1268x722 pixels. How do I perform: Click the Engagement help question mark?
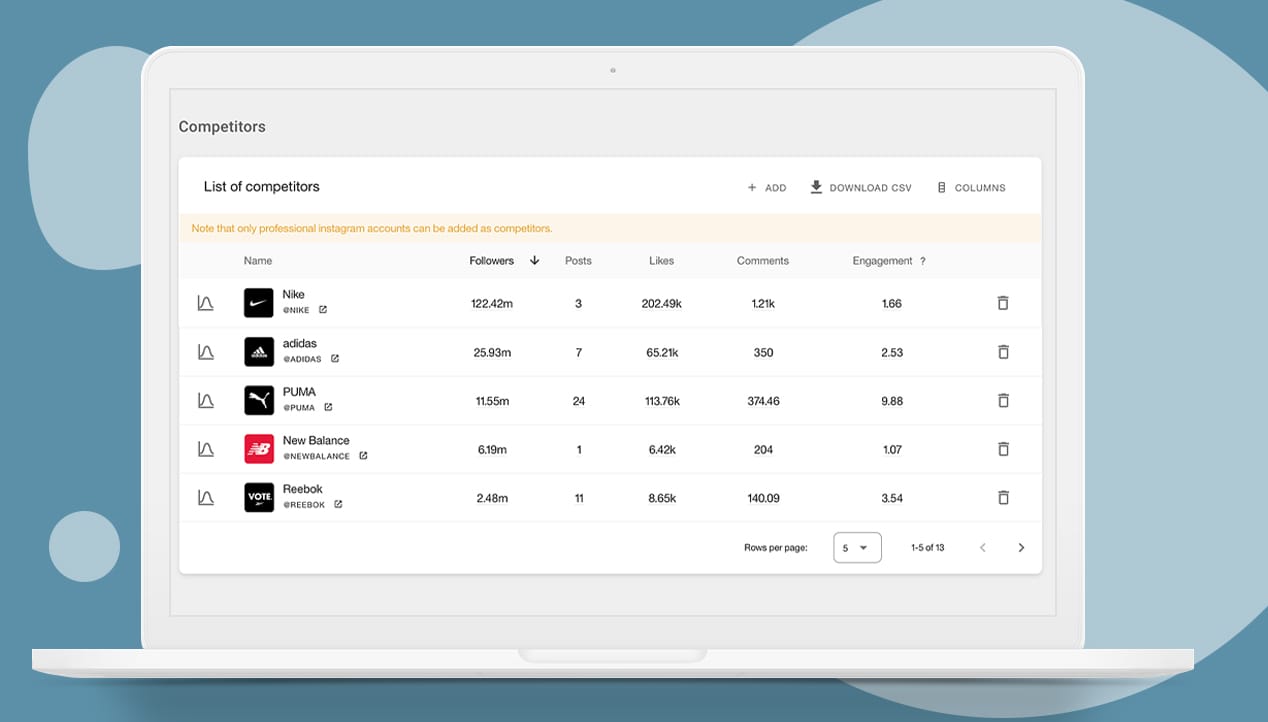pyautogui.click(x=922, y=261)
